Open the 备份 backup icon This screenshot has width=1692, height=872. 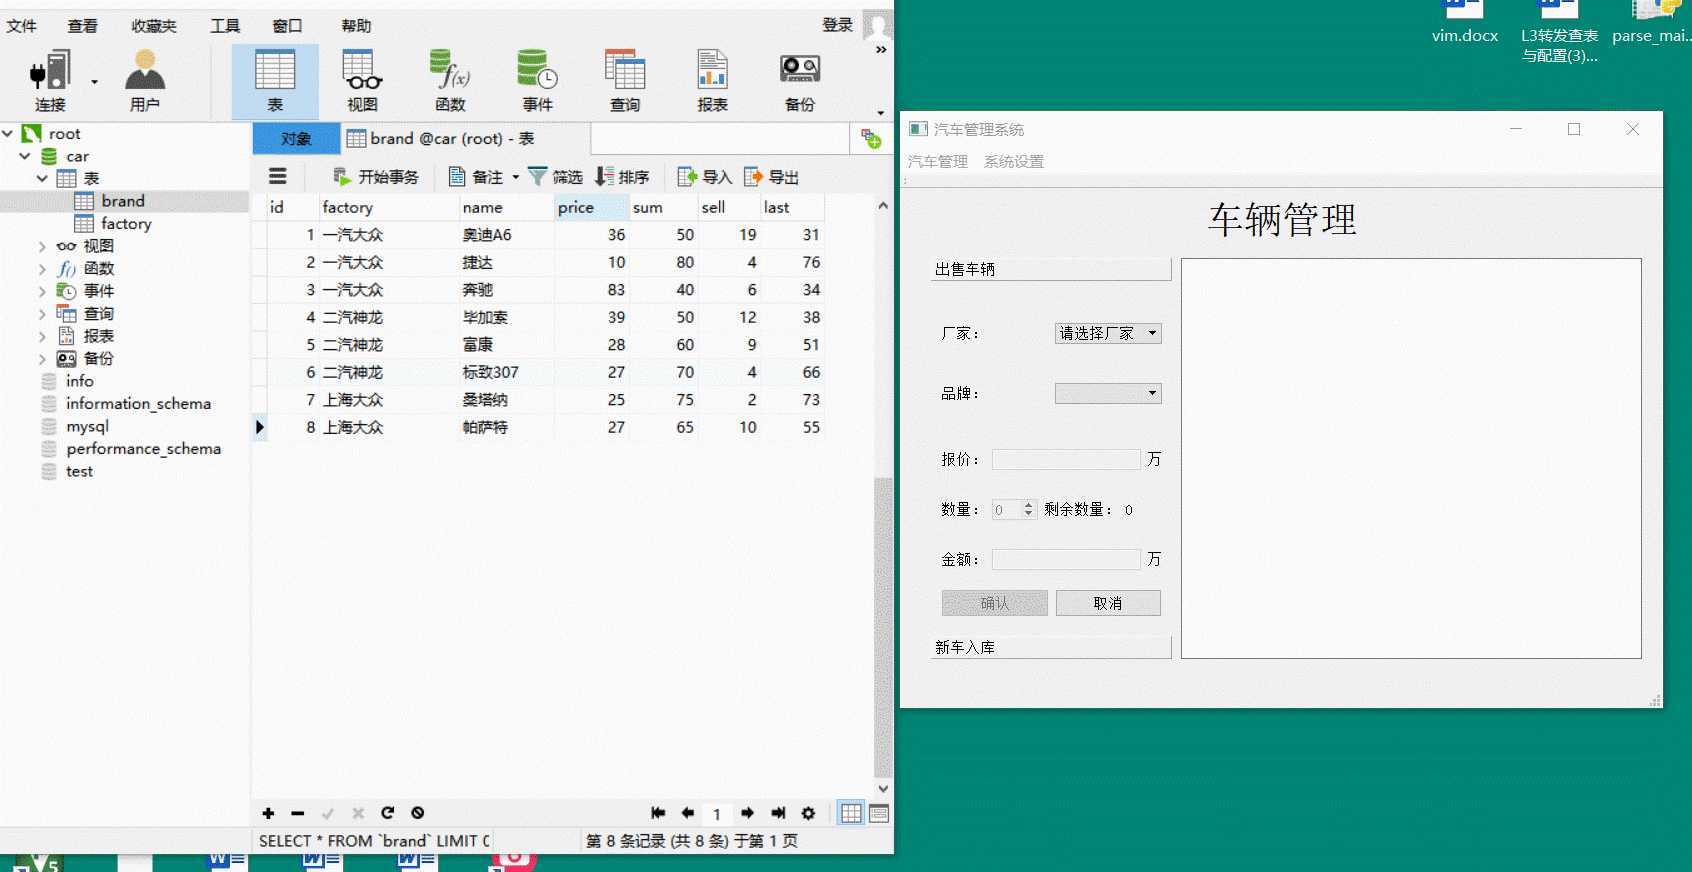(800, 81)
